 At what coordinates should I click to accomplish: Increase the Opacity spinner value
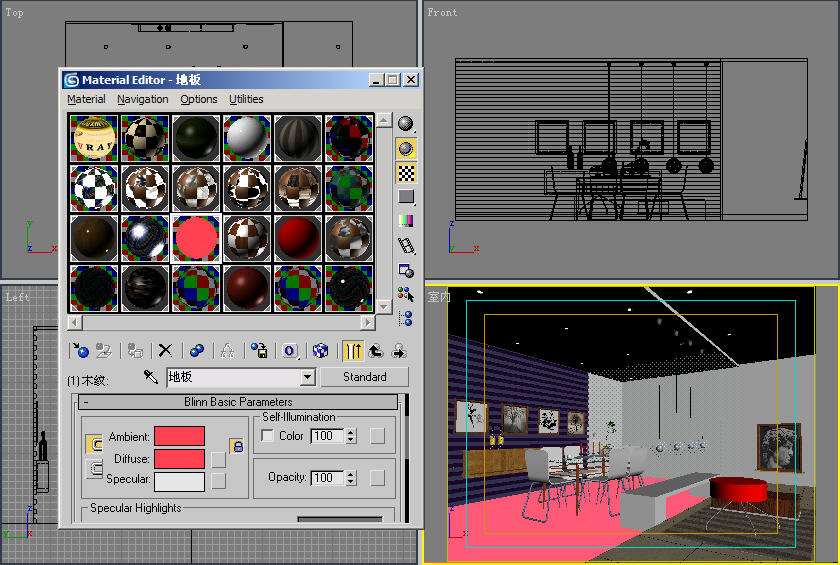[350, 474]
